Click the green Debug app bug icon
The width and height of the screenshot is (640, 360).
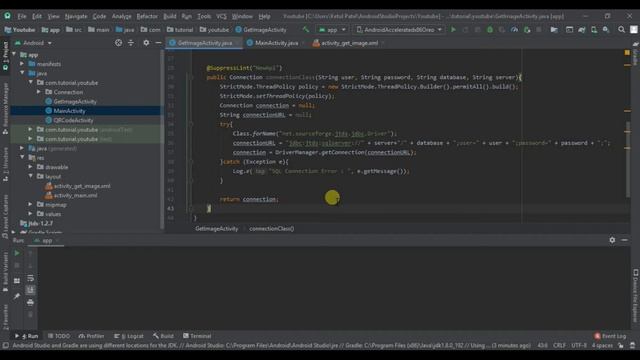click(490, 30)
